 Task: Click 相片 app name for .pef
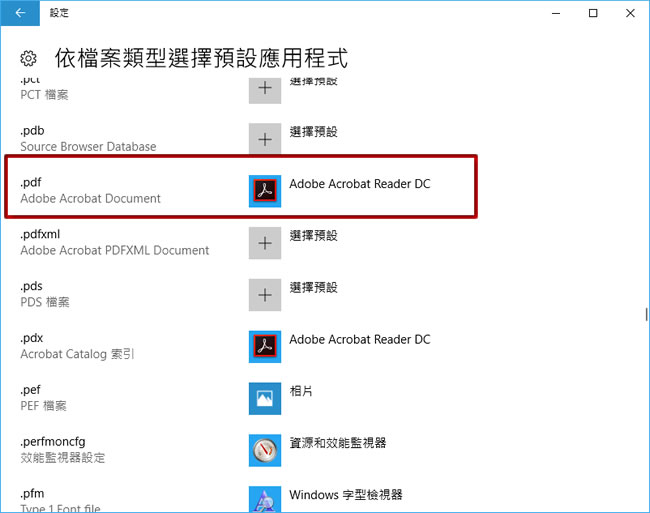click(301, 391)
